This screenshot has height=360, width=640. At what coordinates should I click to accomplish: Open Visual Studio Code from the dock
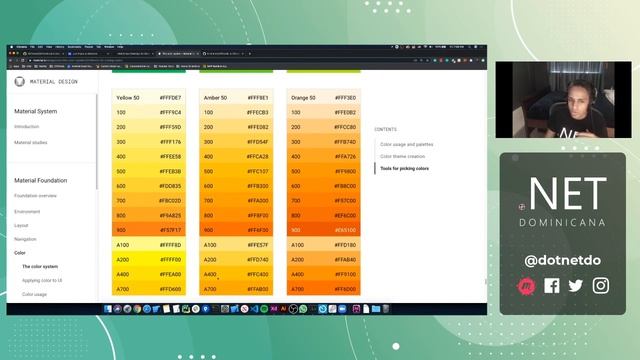[254, 309]
